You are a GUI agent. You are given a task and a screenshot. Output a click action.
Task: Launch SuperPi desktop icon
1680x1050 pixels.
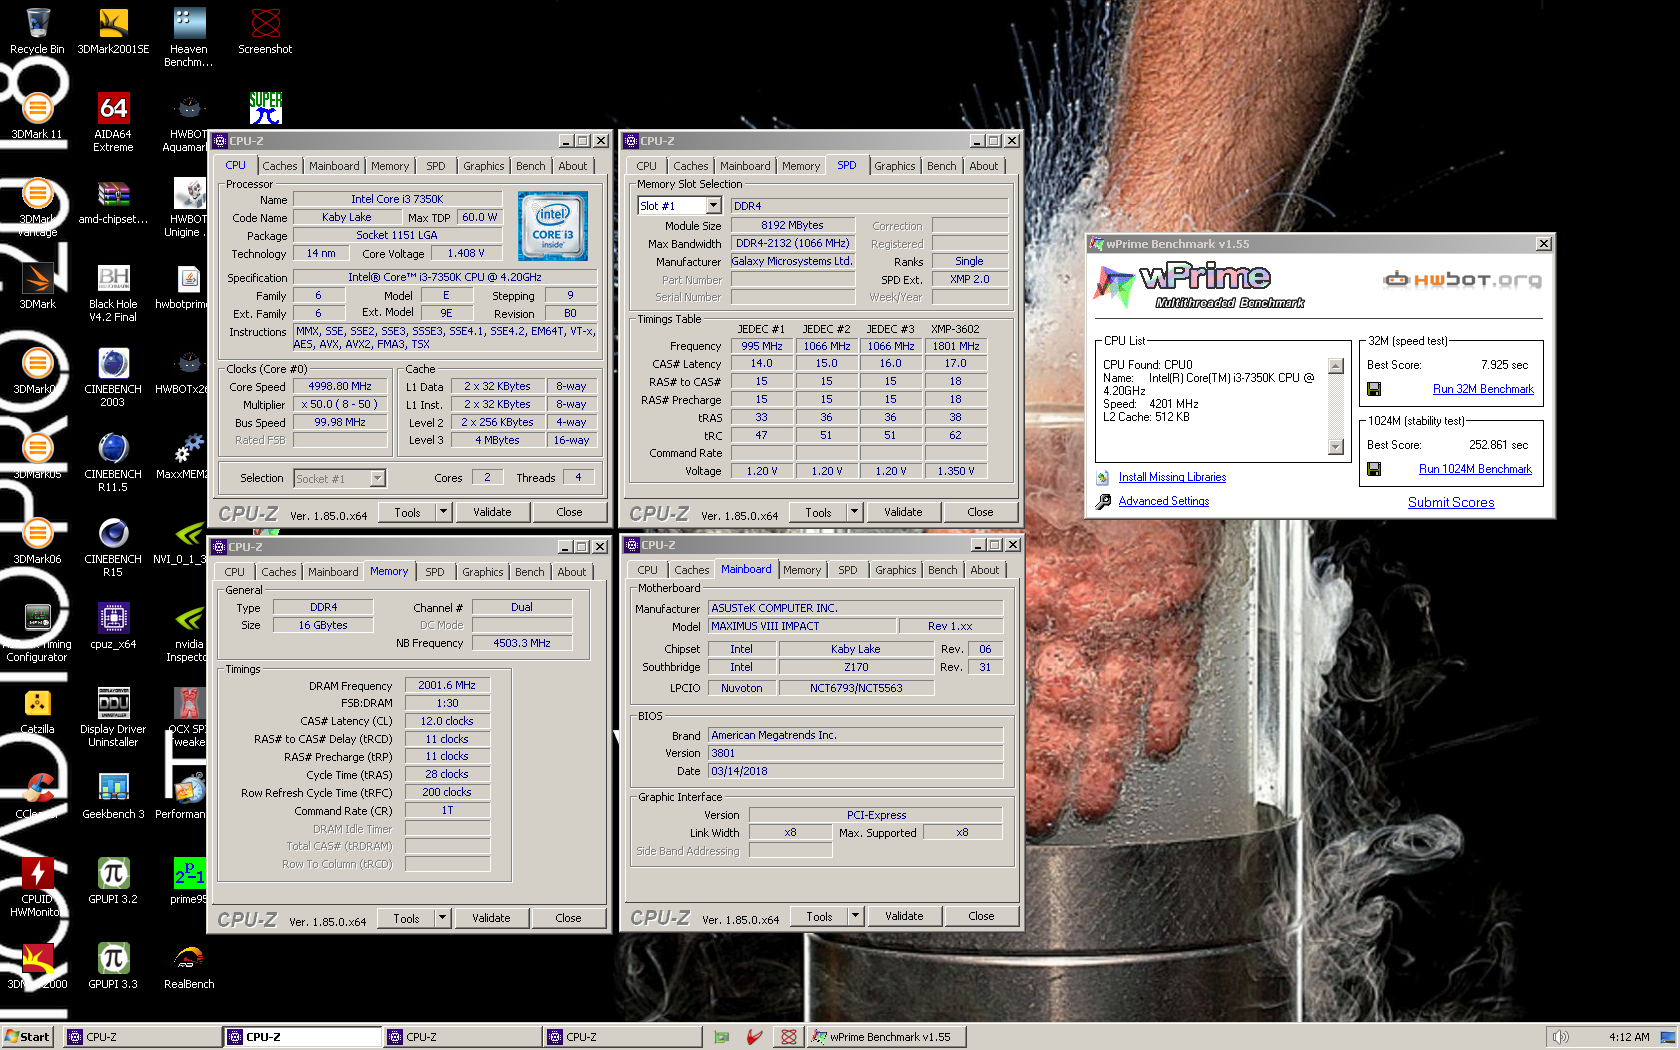(x=265, y=108)
